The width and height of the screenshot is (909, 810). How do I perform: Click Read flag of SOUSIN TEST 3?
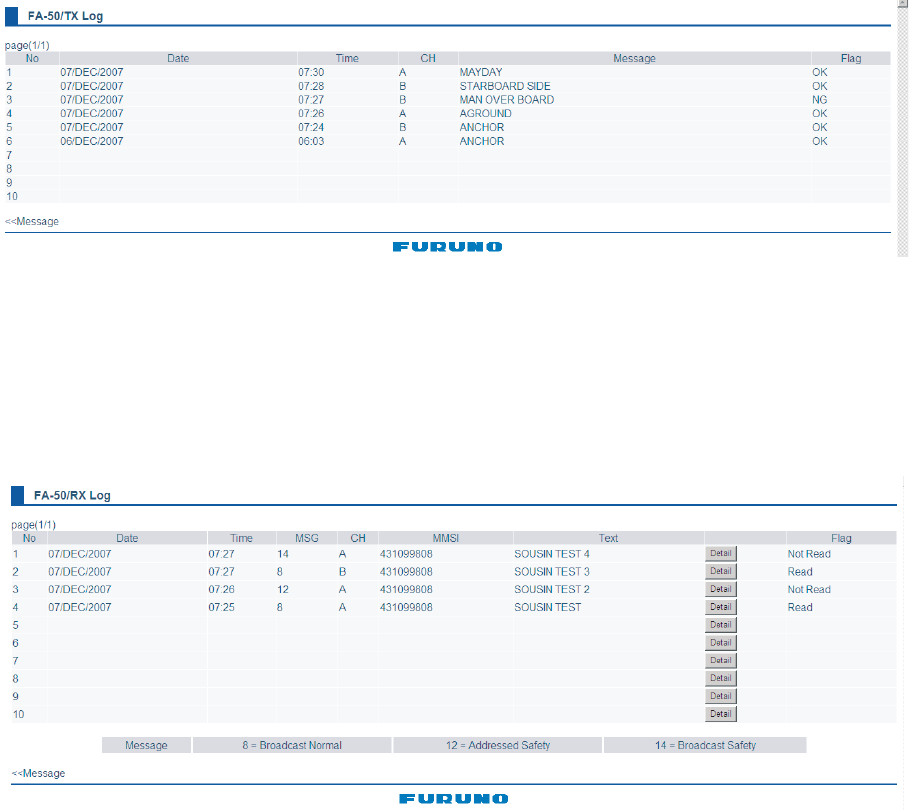[x=799, y=572]
